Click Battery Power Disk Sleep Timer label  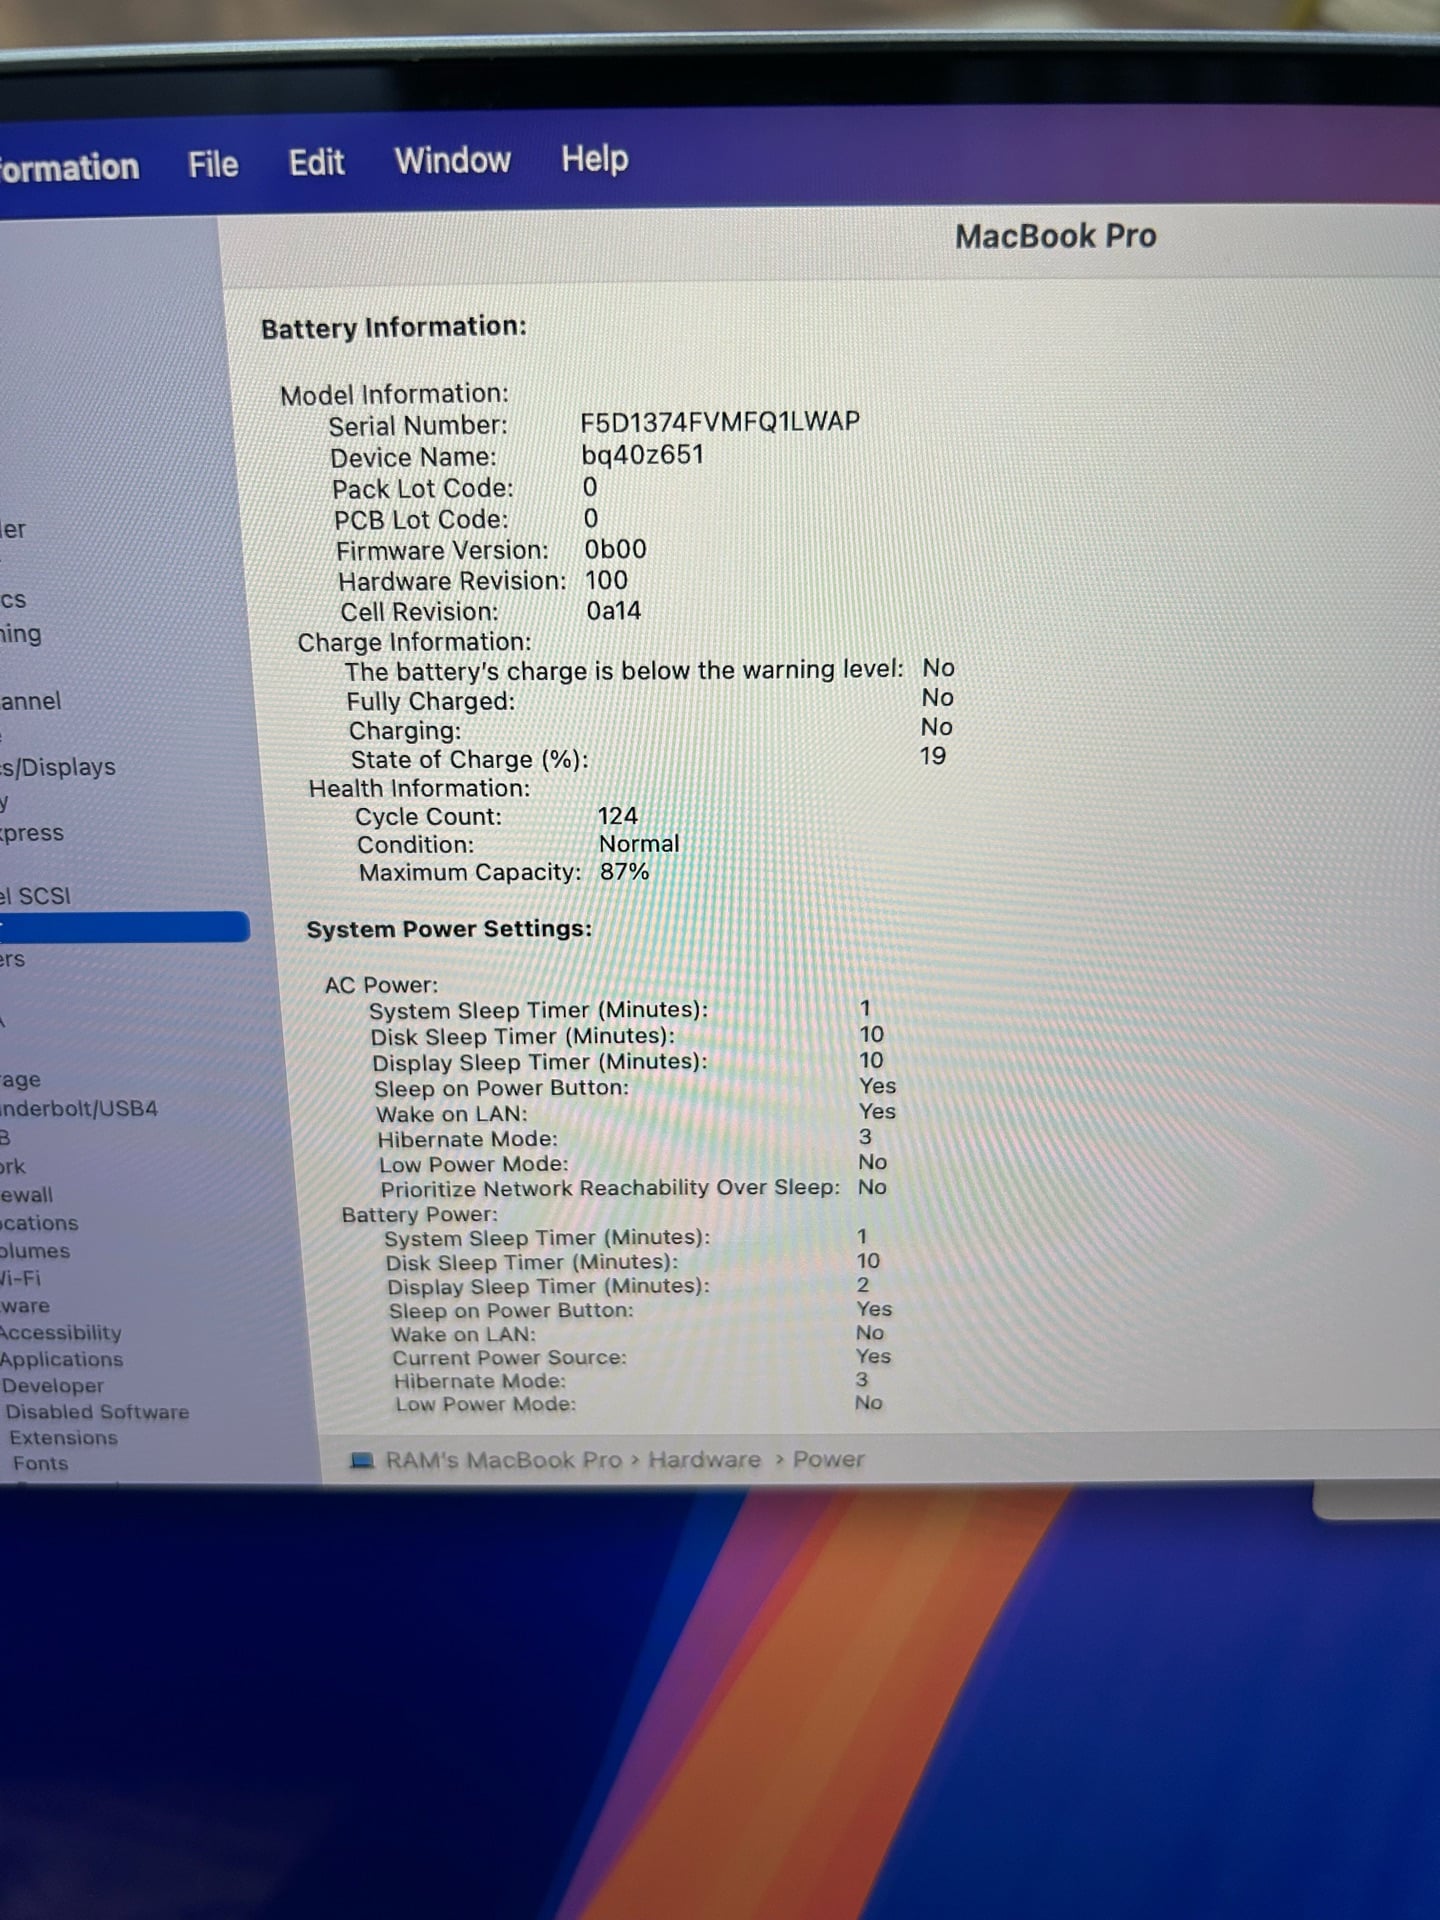[531, 1262]
